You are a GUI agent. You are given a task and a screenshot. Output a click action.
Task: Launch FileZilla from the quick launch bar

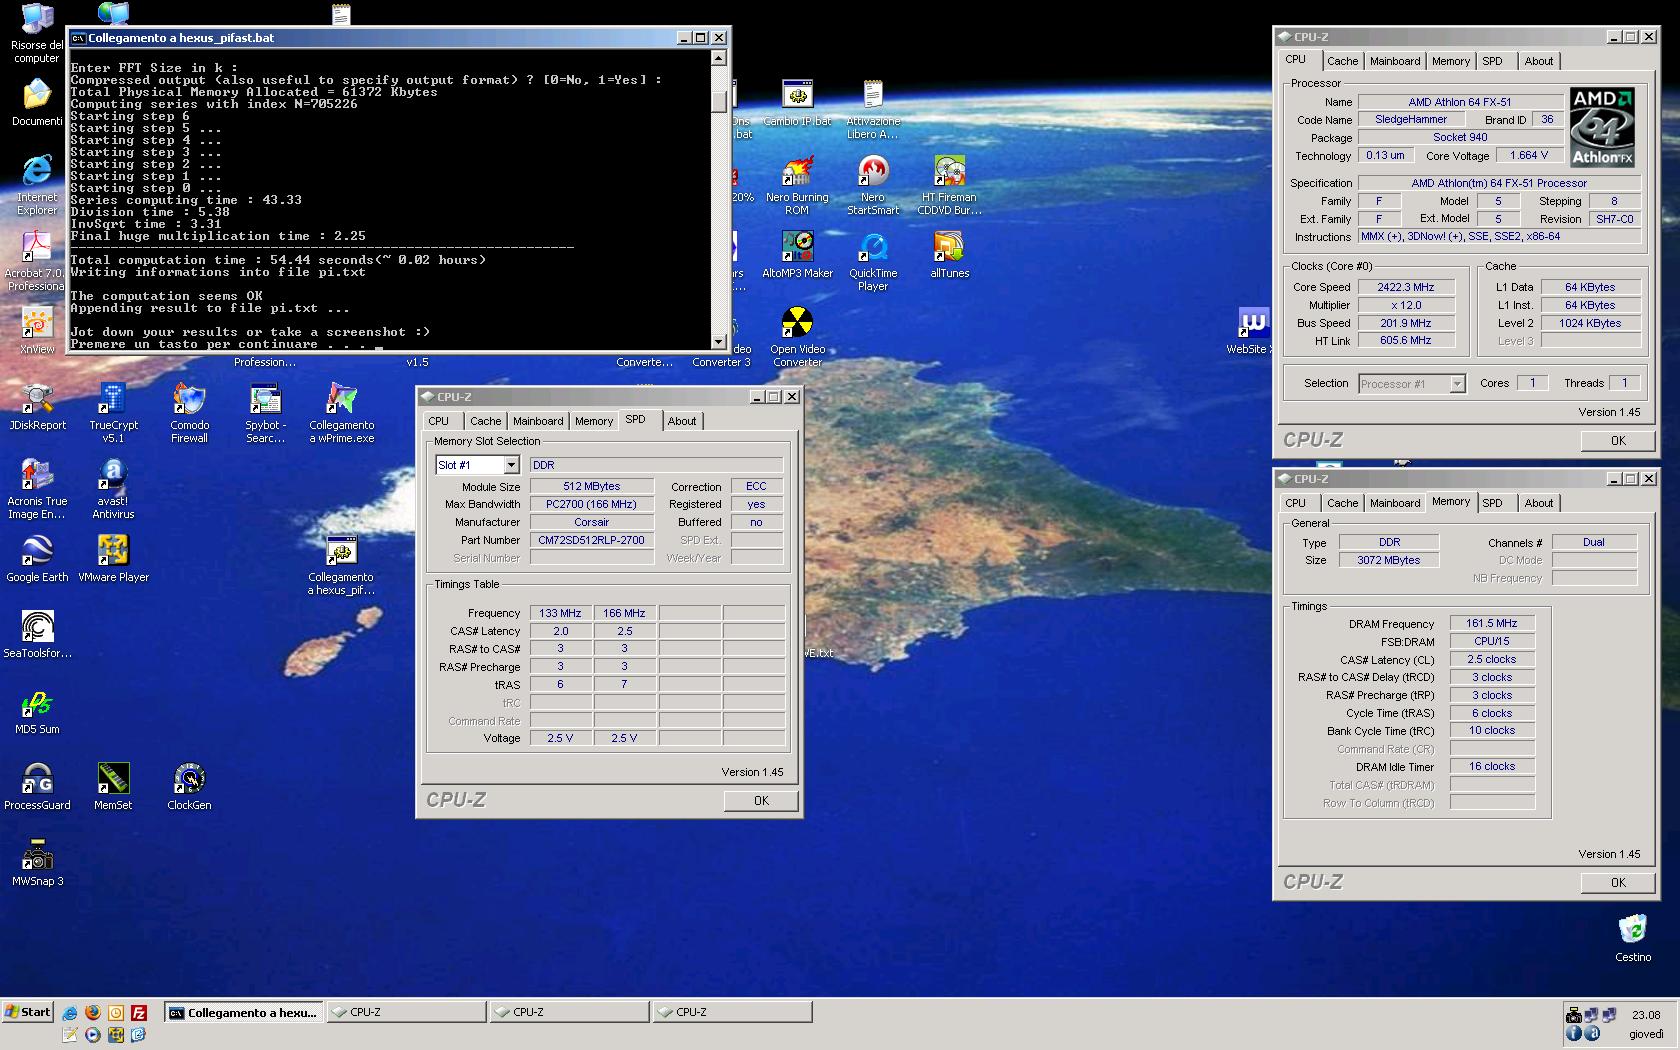tap(139, 1012)
